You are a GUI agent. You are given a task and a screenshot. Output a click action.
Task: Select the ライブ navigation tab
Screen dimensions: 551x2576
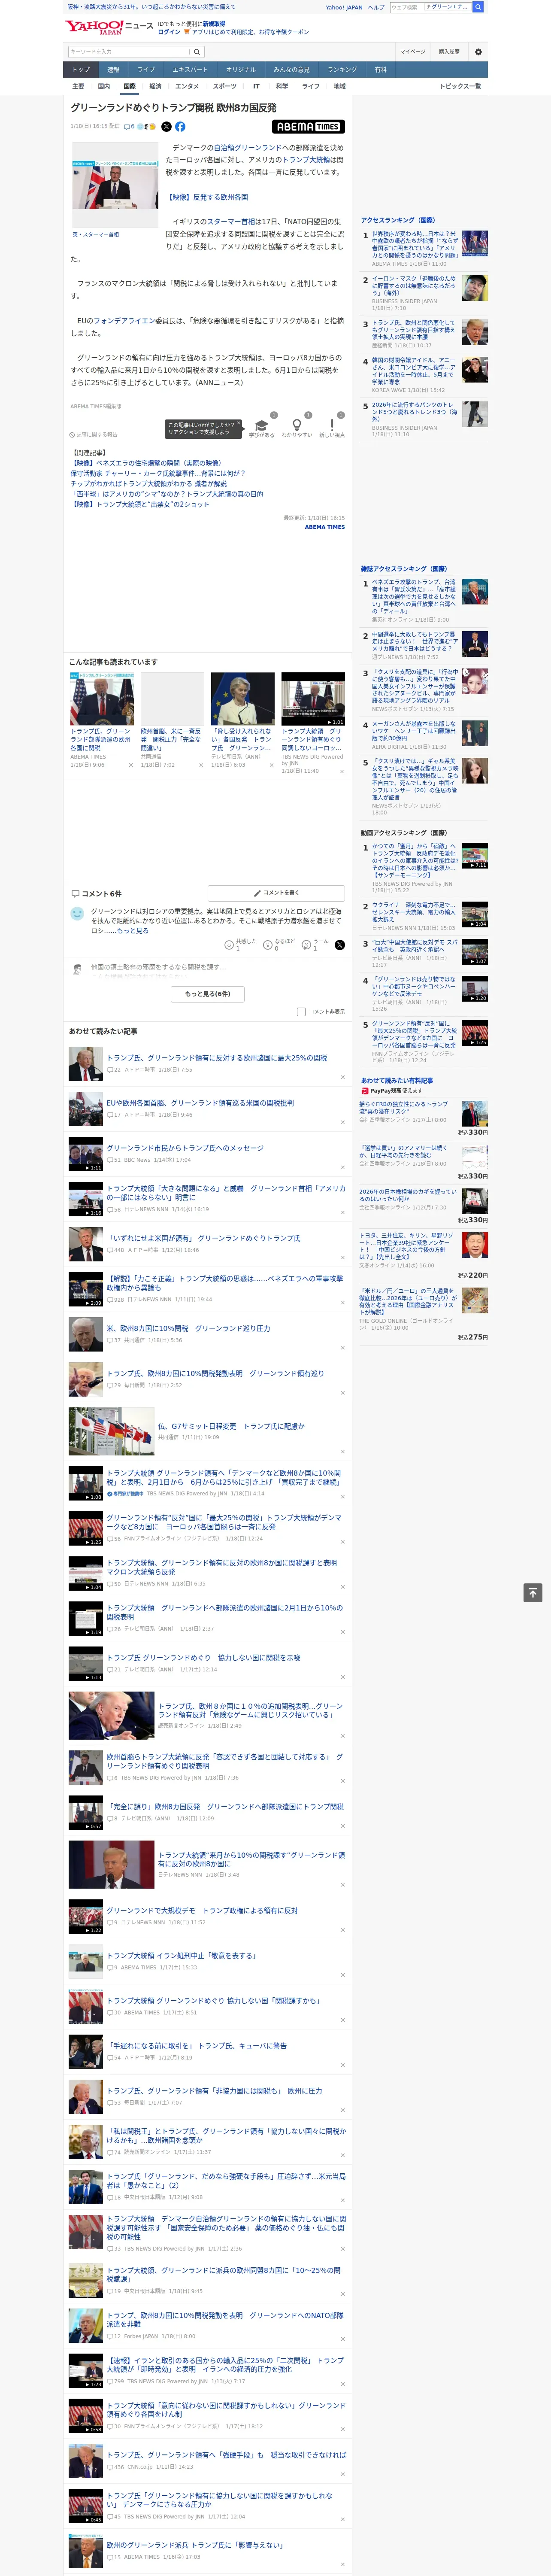(x=146, y=70)
